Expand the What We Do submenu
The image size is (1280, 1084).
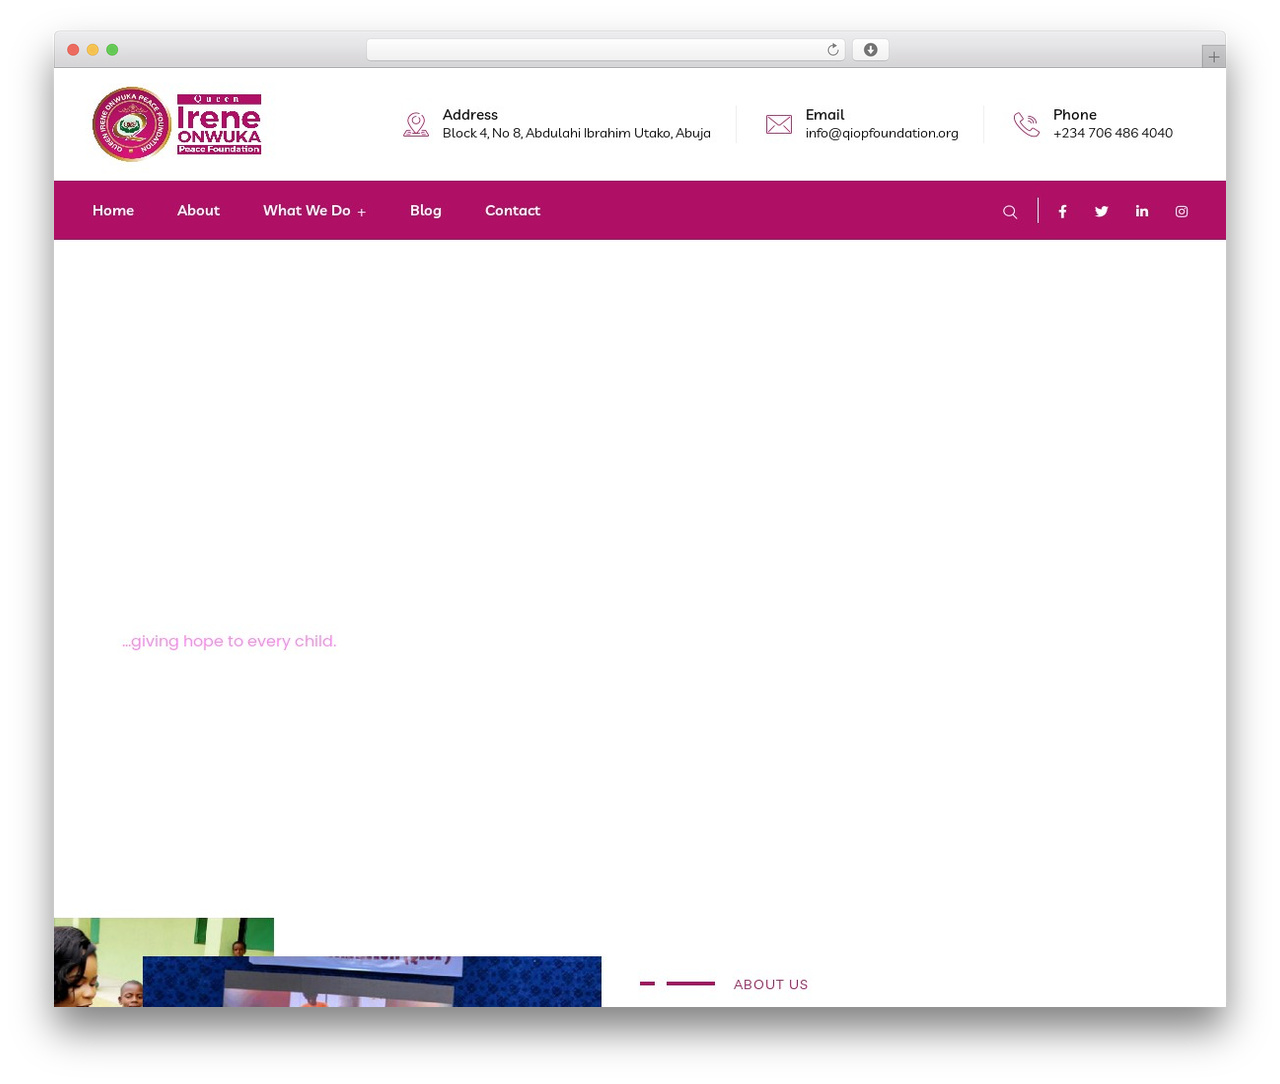click(314, 210)
